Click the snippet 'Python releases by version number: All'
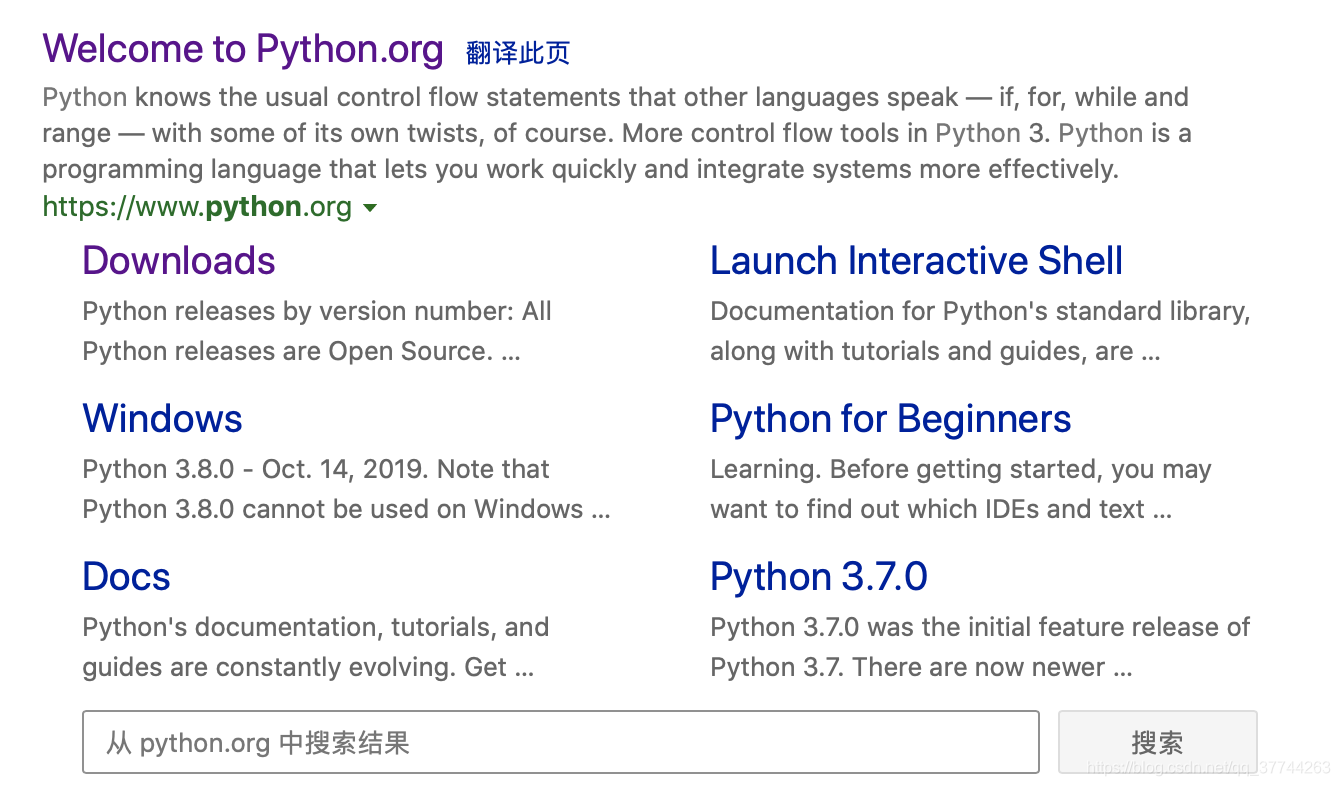 click(x=317, y=311)
